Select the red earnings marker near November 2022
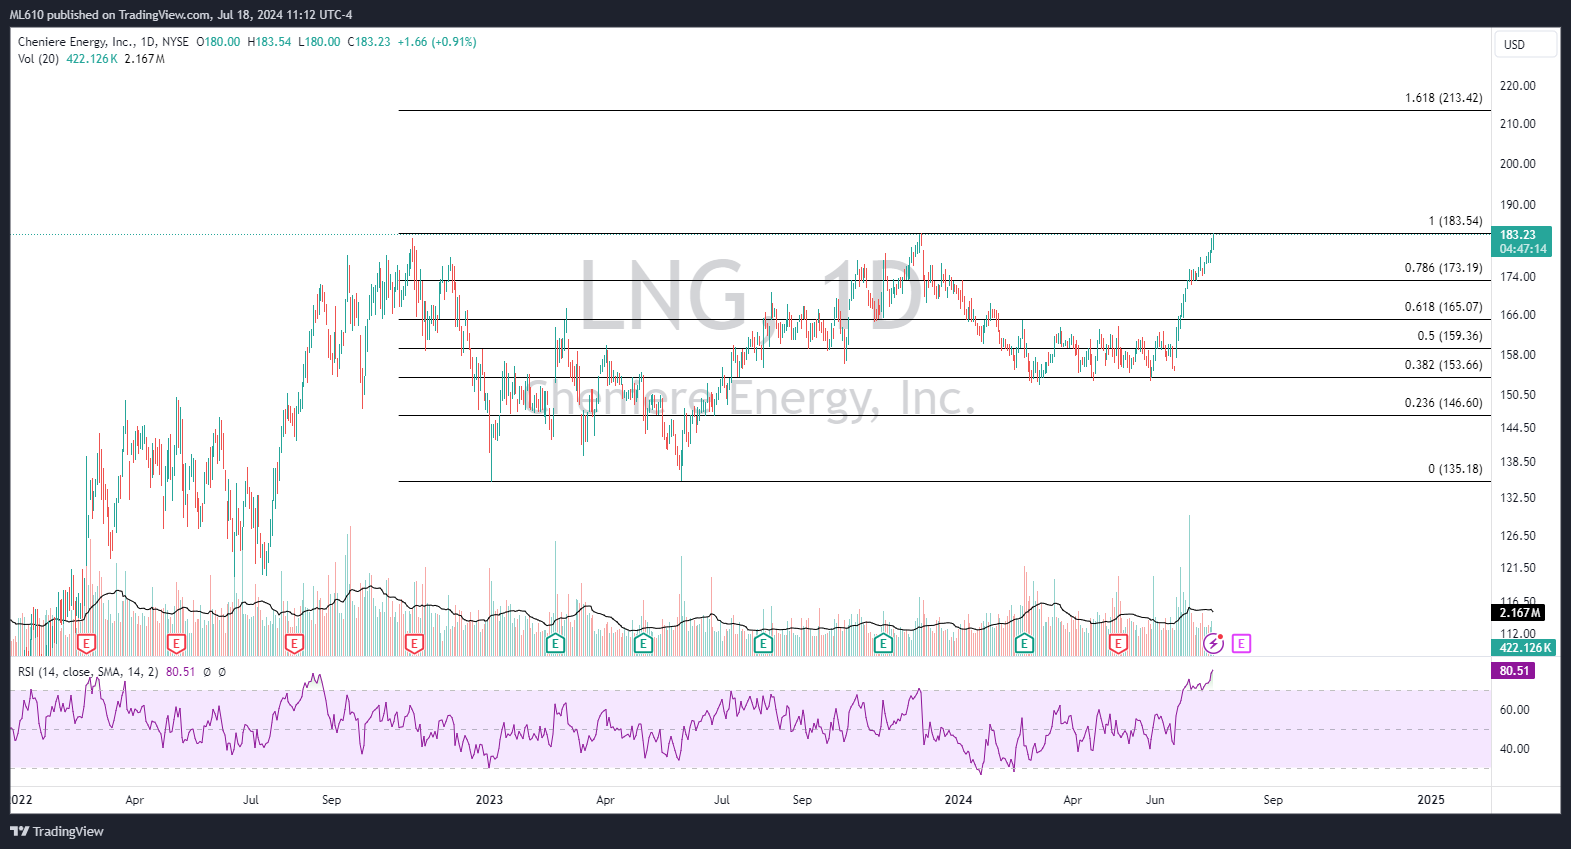Screen dimensions: 1571x849 [x=414, y=644]
